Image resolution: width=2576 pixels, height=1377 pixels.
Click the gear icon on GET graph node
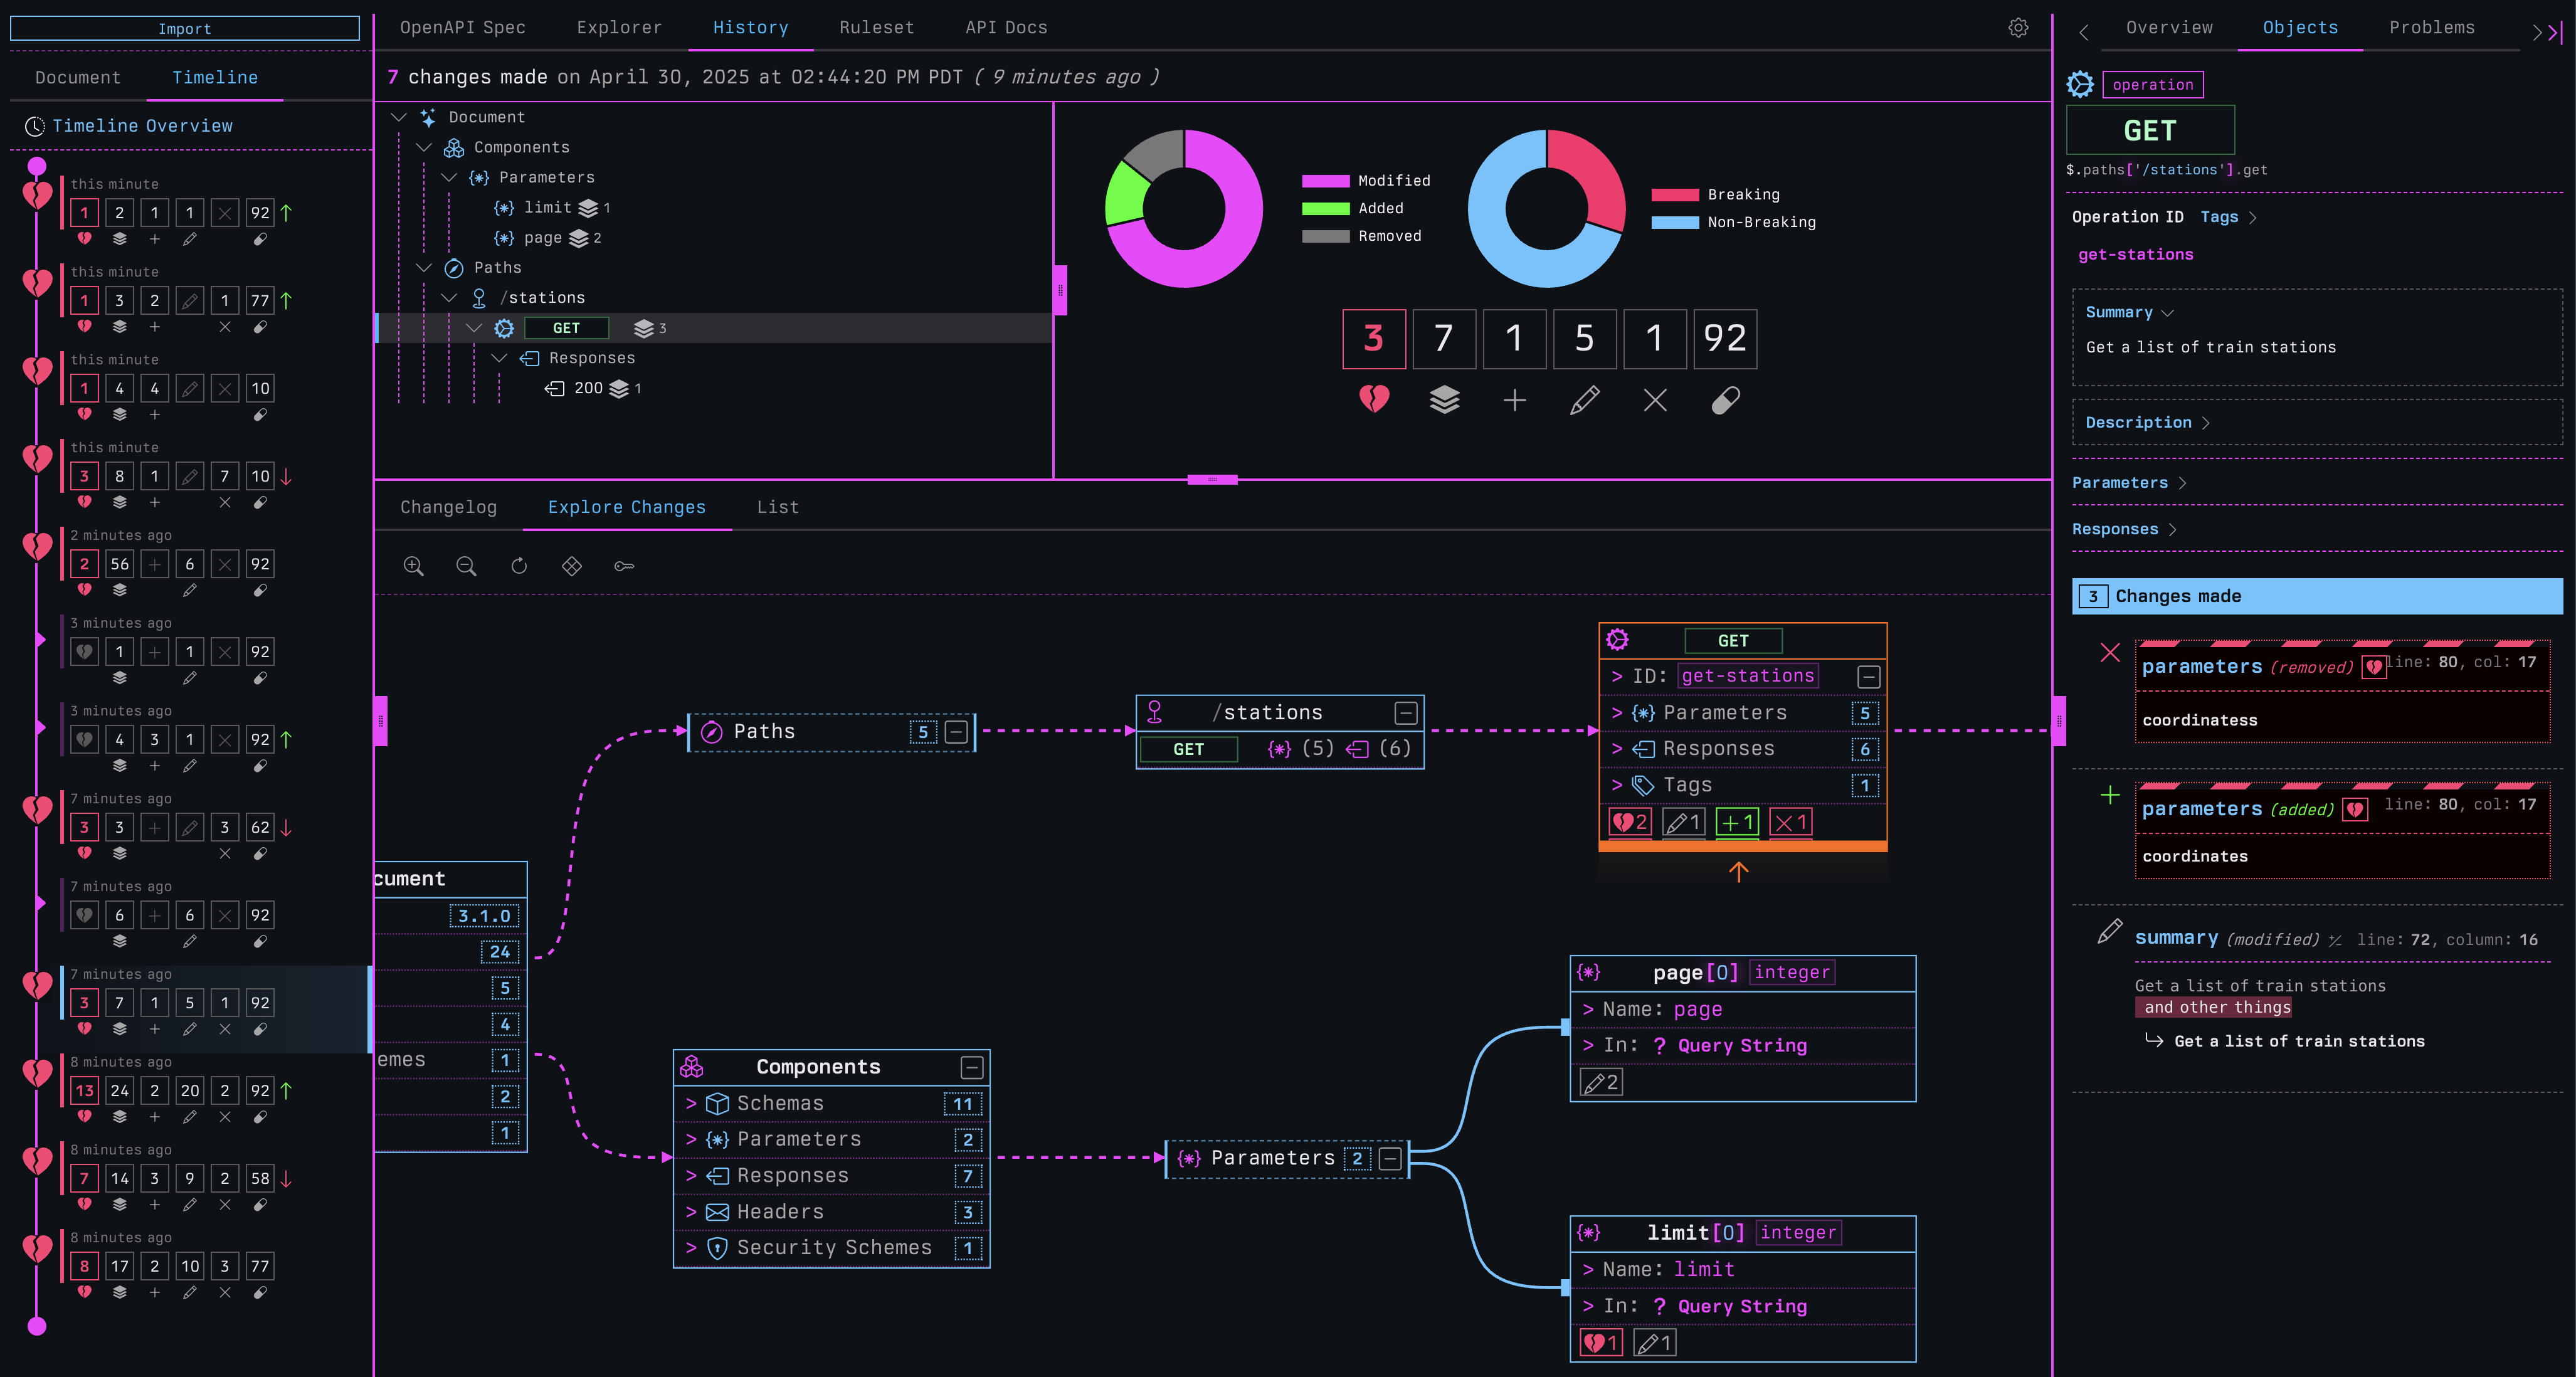[1617, 640]
